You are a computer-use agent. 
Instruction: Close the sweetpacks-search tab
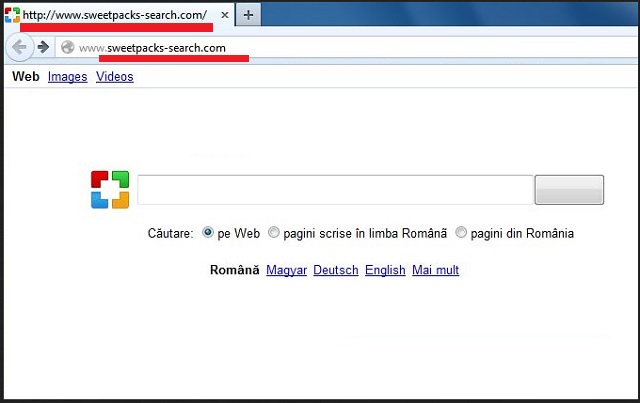point(224,15)
